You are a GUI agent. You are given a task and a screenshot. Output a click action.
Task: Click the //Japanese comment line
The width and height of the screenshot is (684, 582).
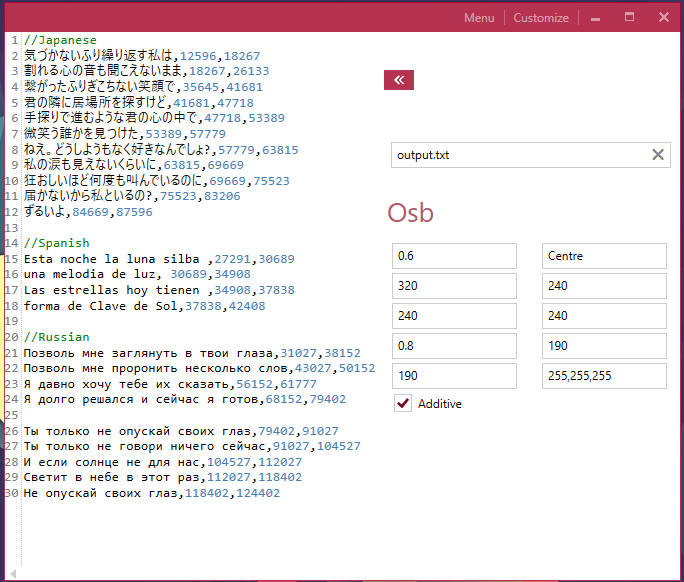(x=60, y=40)
